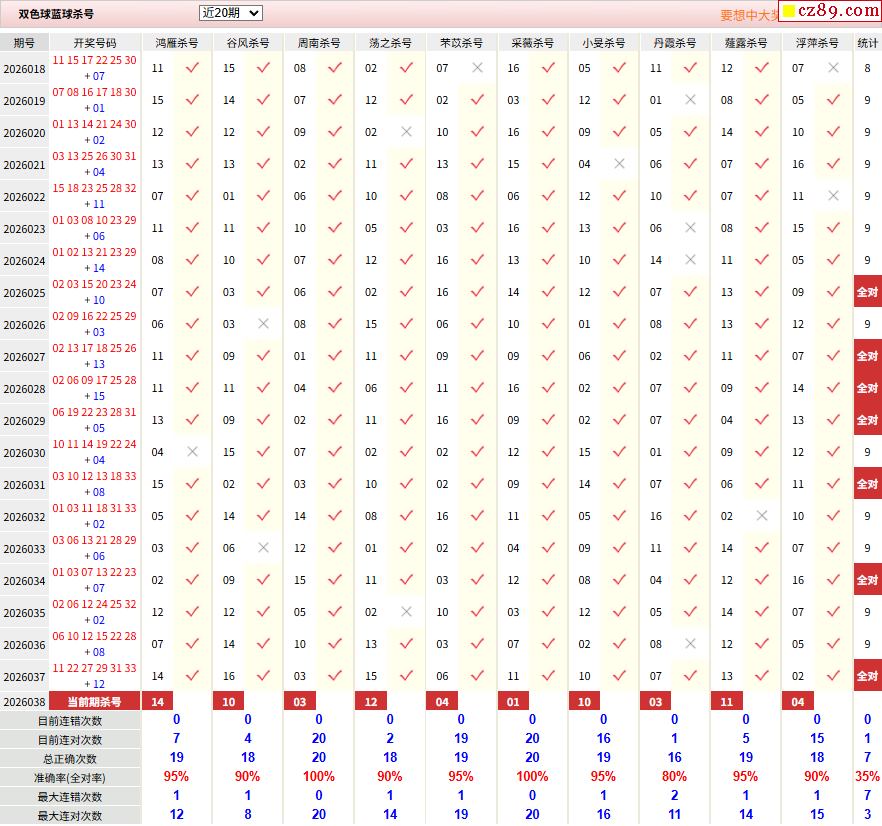Click the 全对 badge for issue 2026037

pos(867,676)
